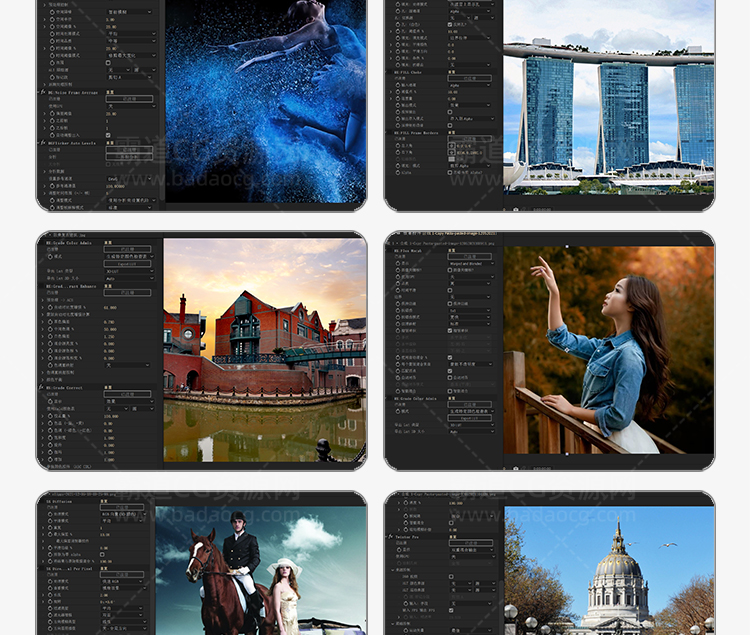Open the Warped and Blended dropdown in RE:Flex Morph
The height and width of the screenshot is (635, 750).
[x=471, y=263]
